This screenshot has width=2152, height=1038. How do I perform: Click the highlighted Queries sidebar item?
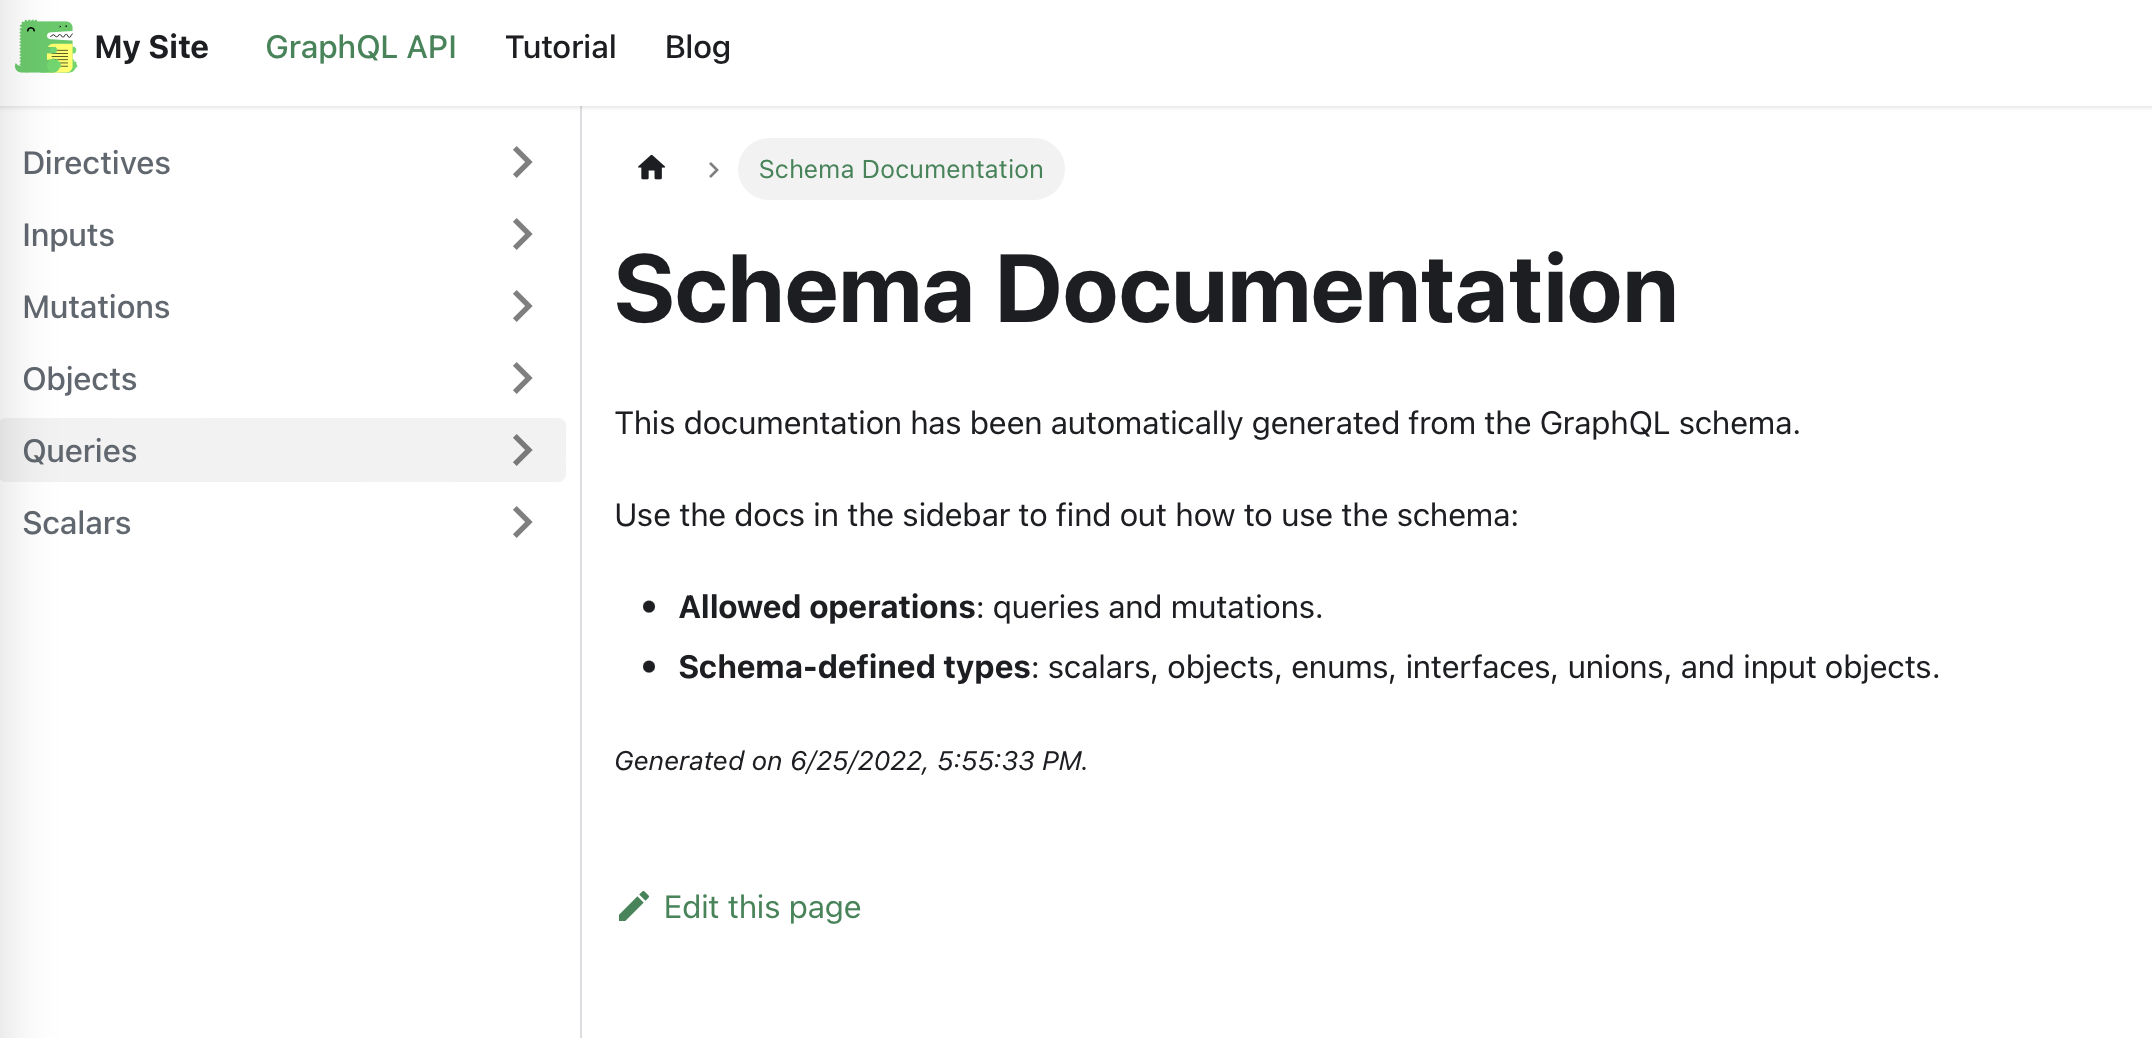point(80,450)
